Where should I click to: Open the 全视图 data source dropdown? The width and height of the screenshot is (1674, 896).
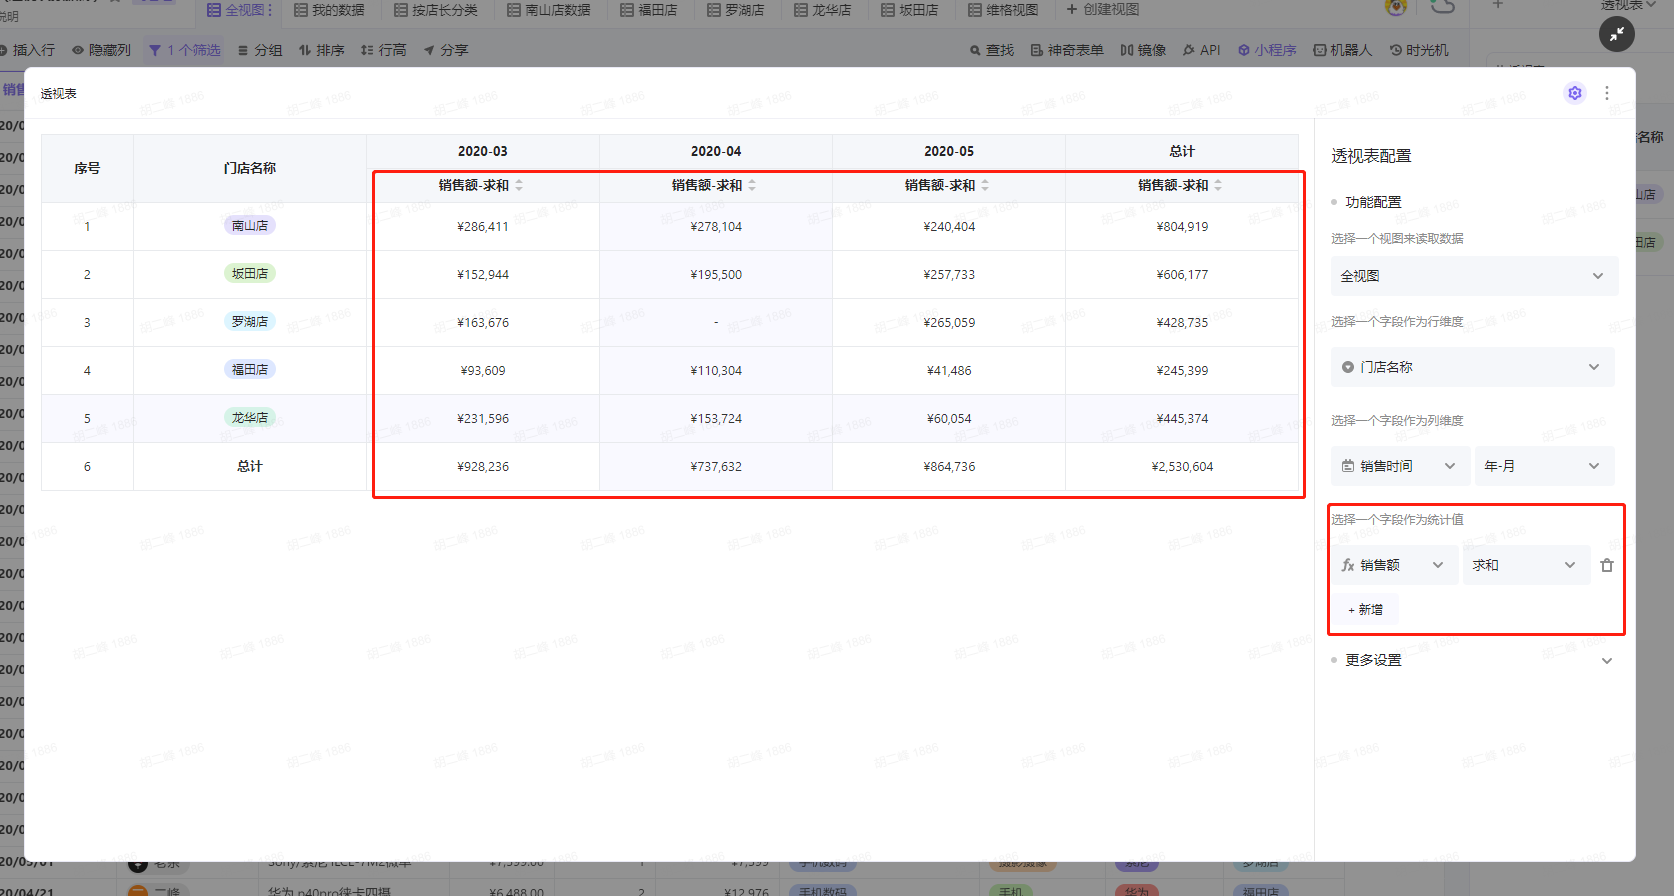coord(1473,276)
